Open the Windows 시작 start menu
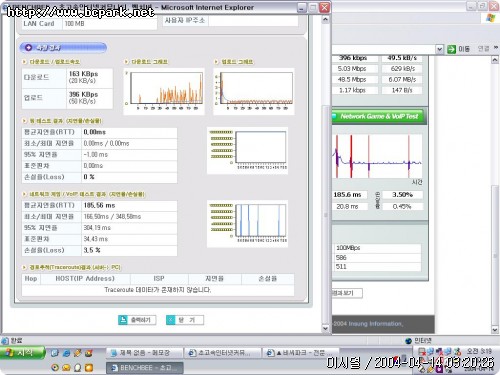Screen dimensions: 500x375 click(22, 353)
